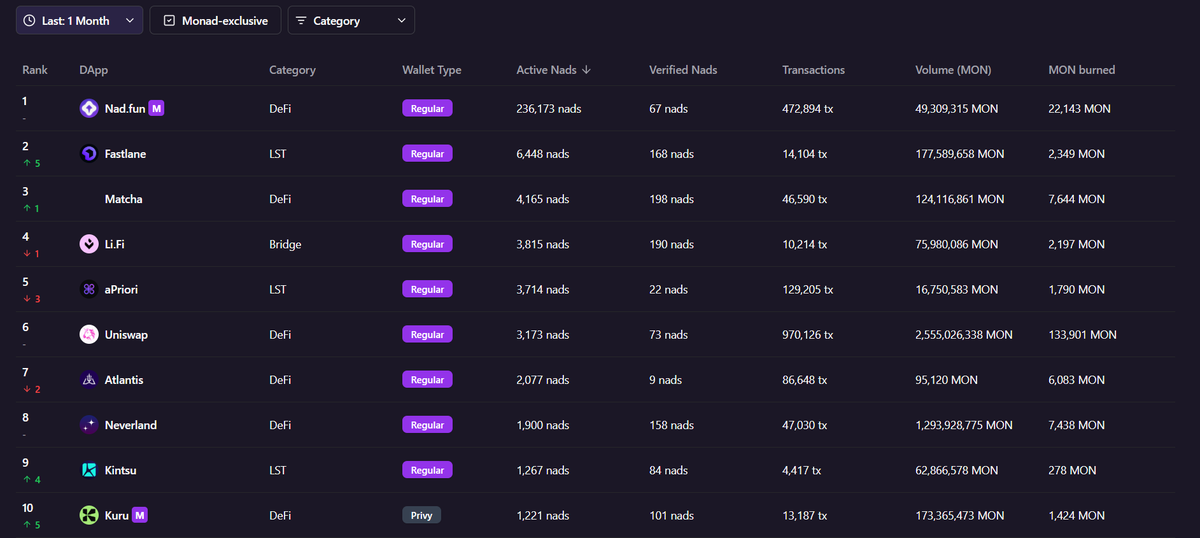Open the aPriori dapp name

[x=121, y=289]
